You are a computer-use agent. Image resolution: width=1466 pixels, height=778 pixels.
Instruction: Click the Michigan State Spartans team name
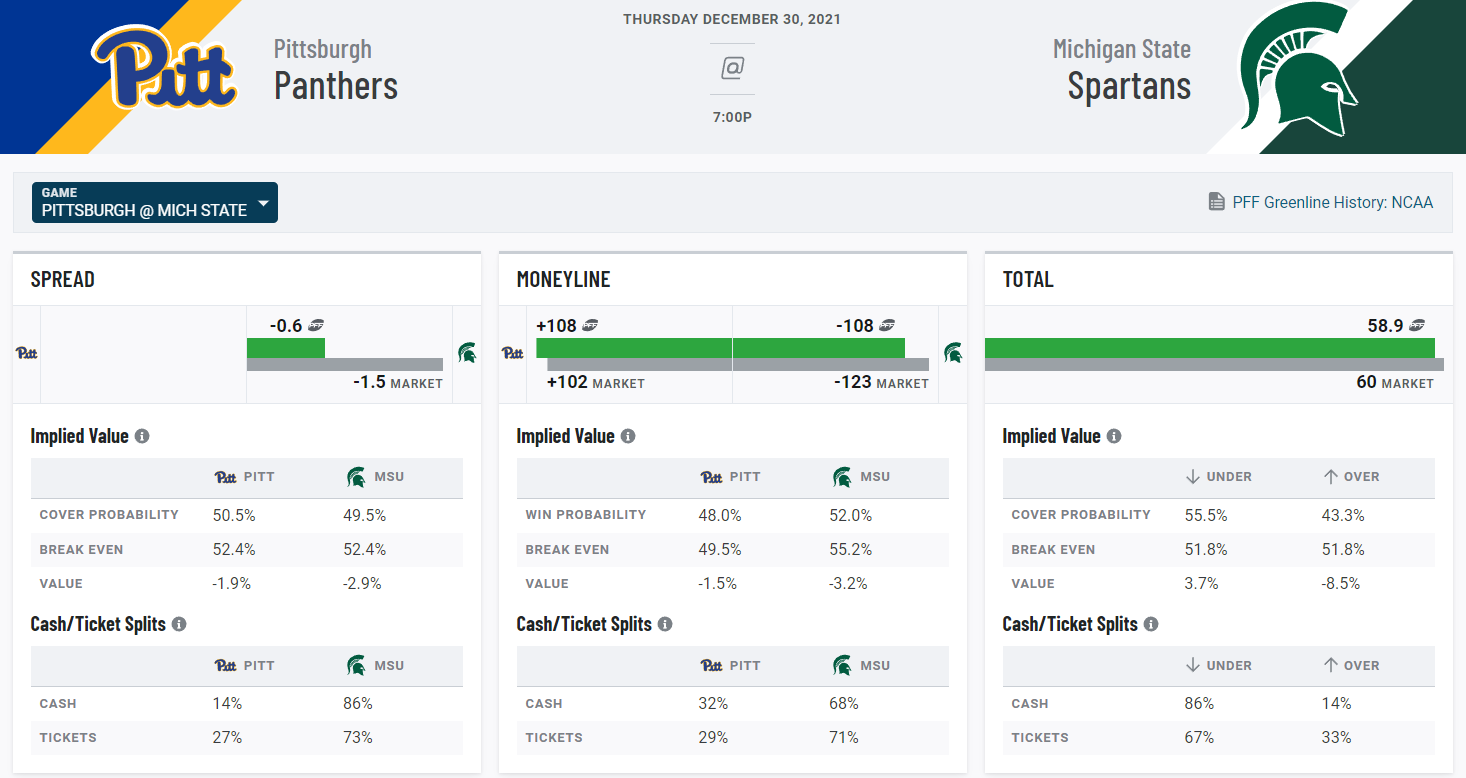coord(1122,68)
